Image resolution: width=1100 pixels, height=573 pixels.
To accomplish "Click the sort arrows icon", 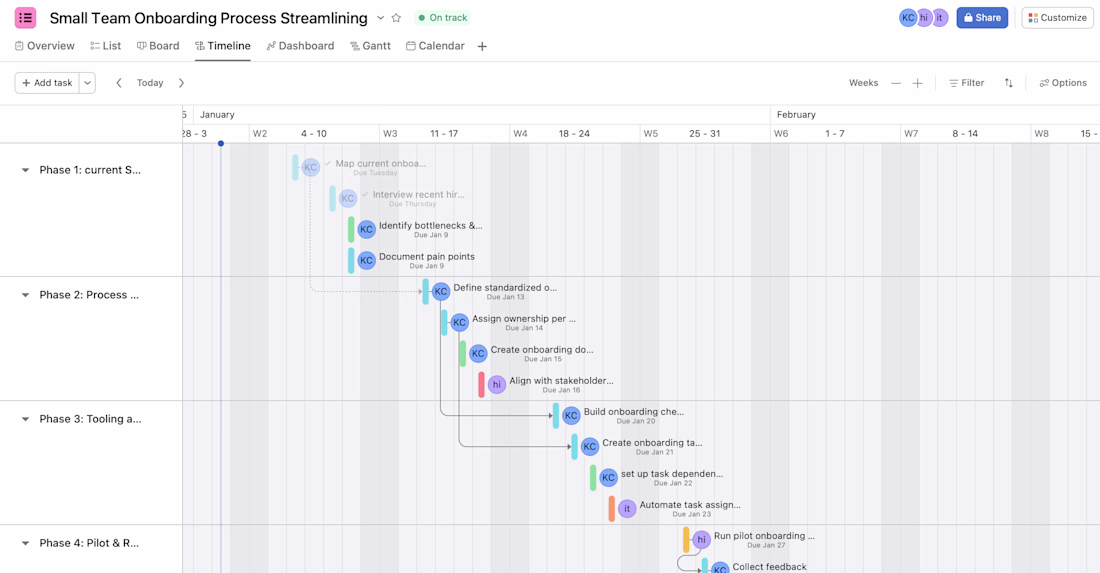I will coord(1008,83).
